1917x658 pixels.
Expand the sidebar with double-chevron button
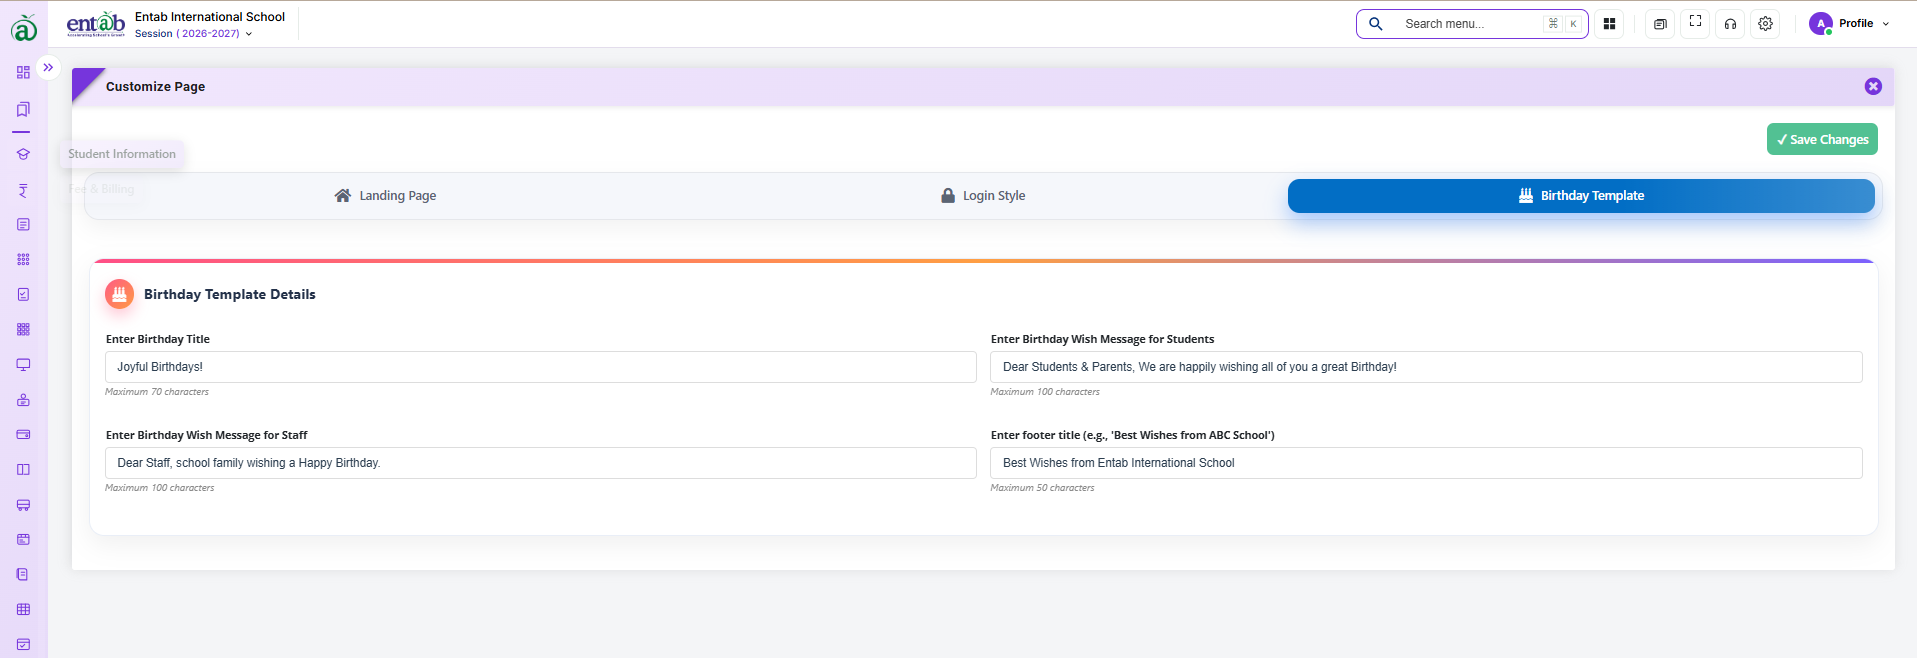[48, 67]
